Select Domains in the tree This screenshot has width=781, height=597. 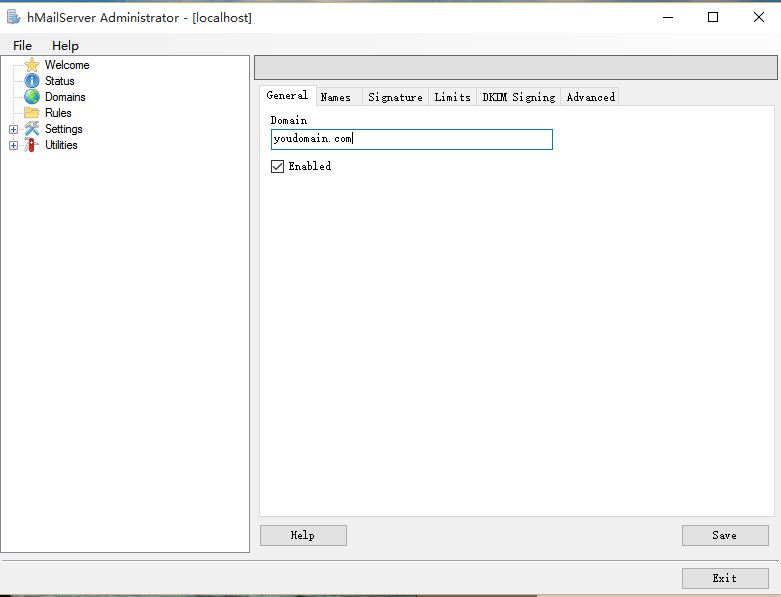[65, 97]
